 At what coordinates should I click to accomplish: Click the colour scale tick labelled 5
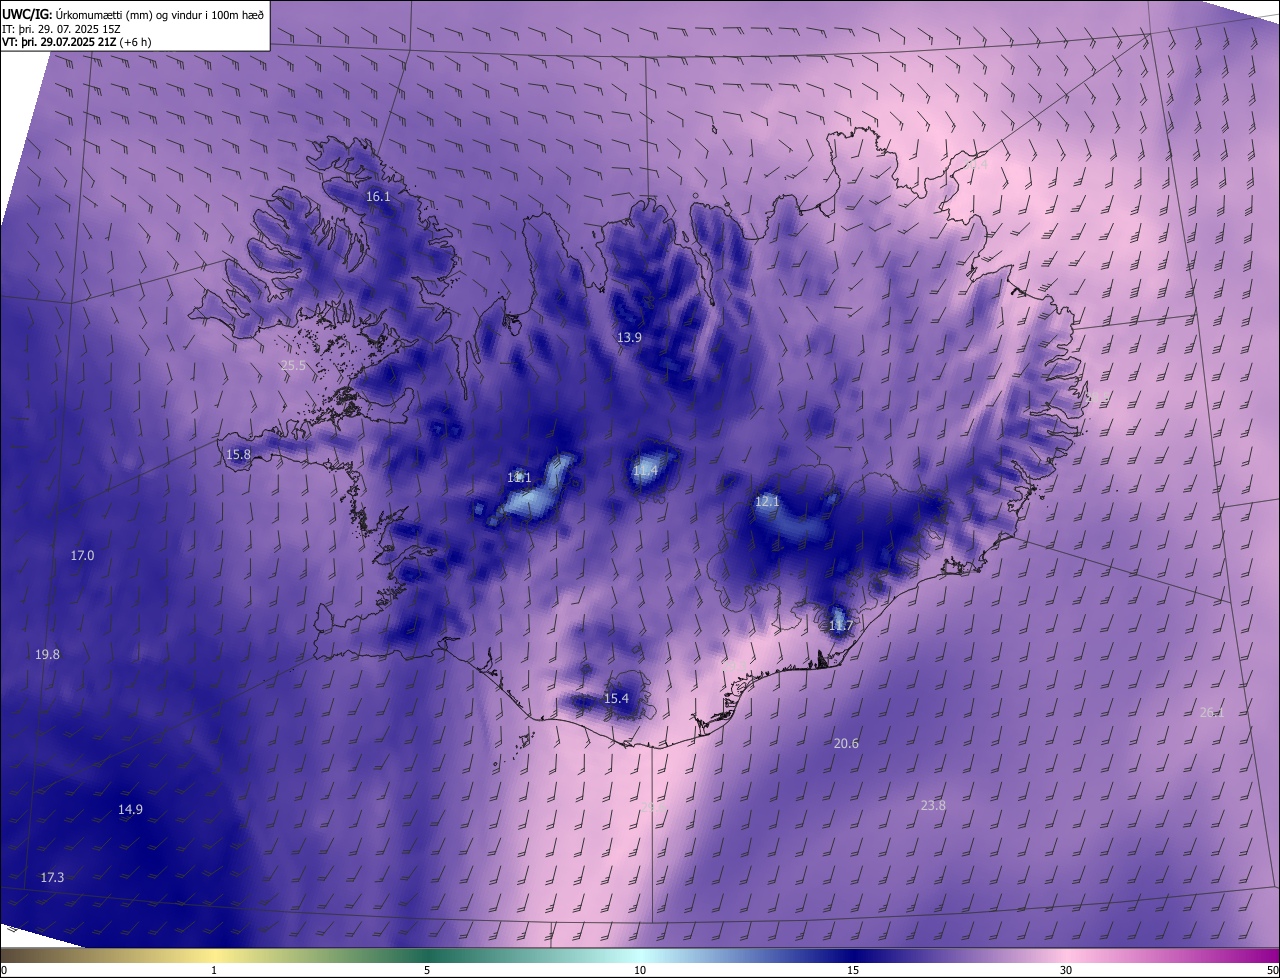(x=427, y=970)
